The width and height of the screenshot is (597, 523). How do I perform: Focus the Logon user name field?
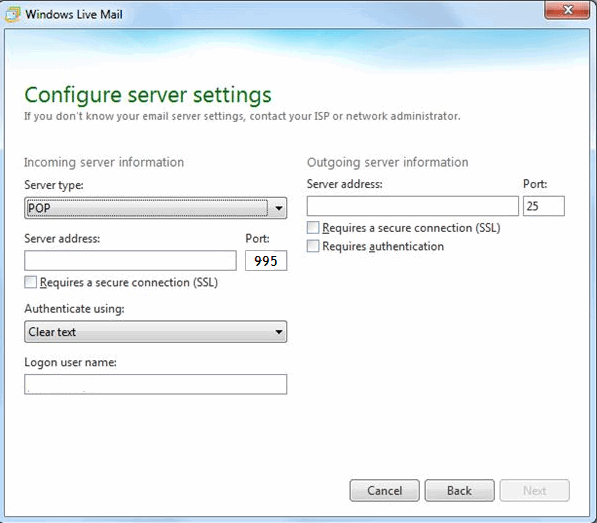click(x=155, y=384)
